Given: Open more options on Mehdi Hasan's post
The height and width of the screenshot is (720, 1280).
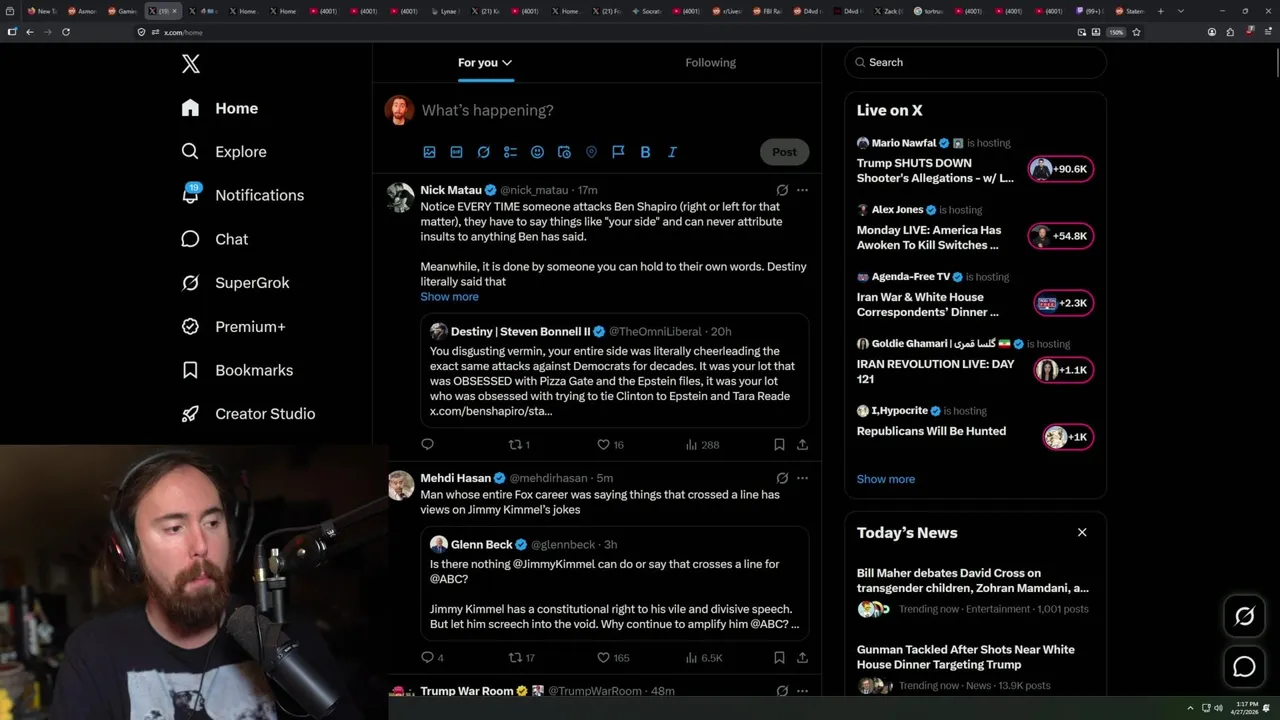Looking at the screenshot, I should tap(802, 478).
